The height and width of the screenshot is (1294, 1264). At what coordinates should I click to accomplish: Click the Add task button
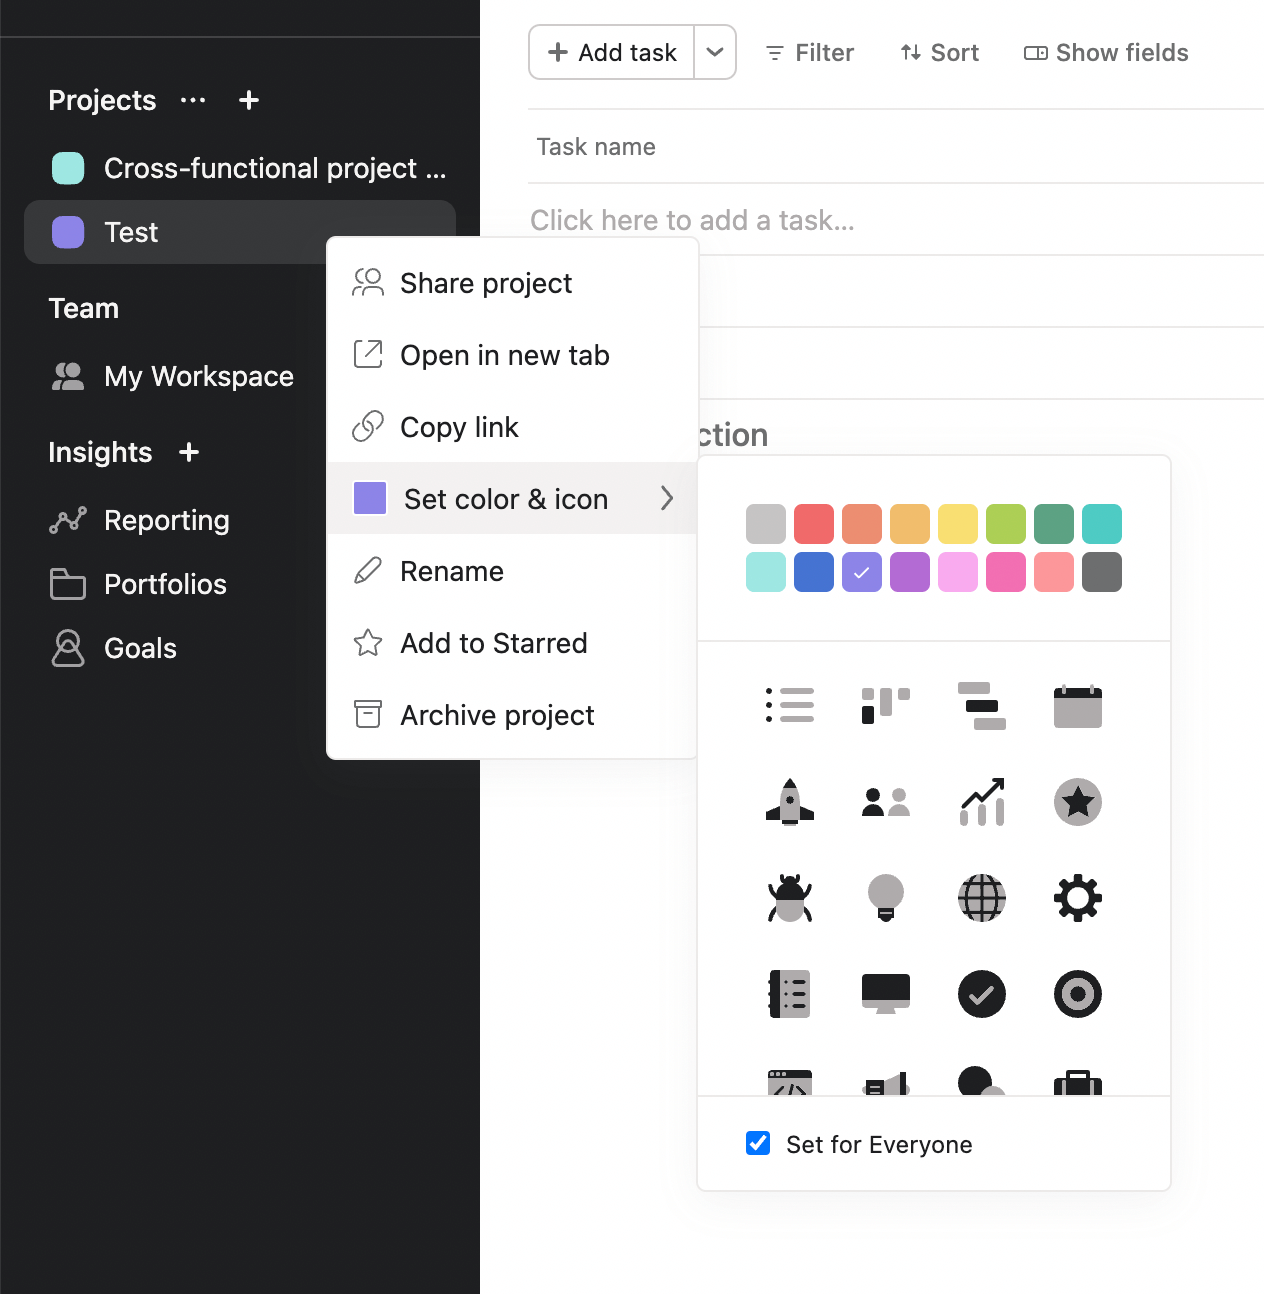coord(612,52)
